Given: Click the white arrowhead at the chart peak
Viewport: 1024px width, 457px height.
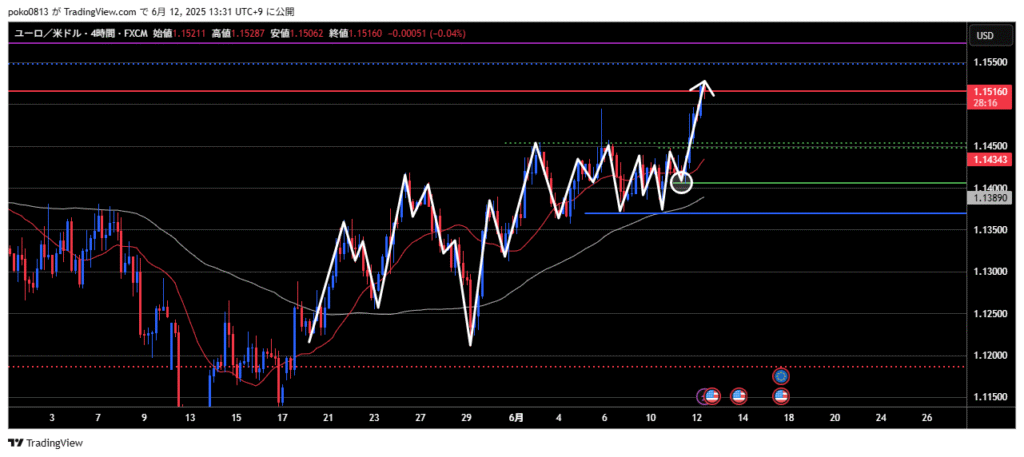Looking at the screenshot, I should (707, 85).
